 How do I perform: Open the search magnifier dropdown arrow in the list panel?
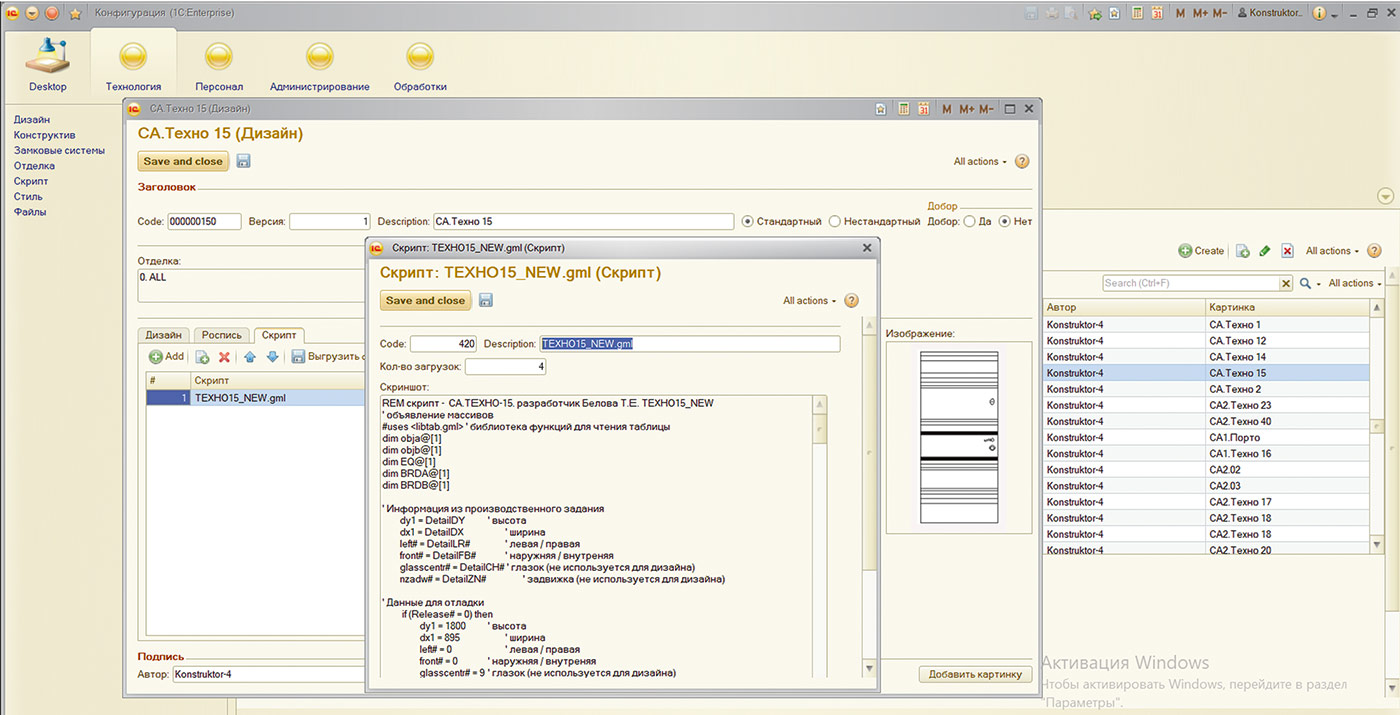click(x=1318, y=284)
